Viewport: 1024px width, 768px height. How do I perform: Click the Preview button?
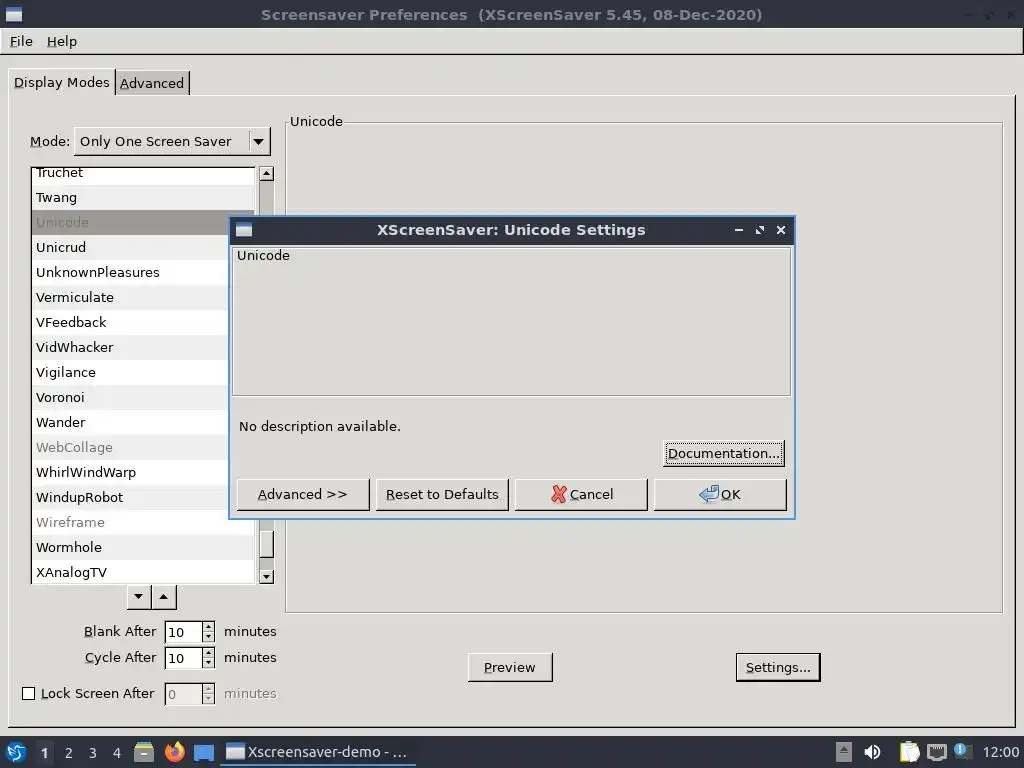[510, 667]
